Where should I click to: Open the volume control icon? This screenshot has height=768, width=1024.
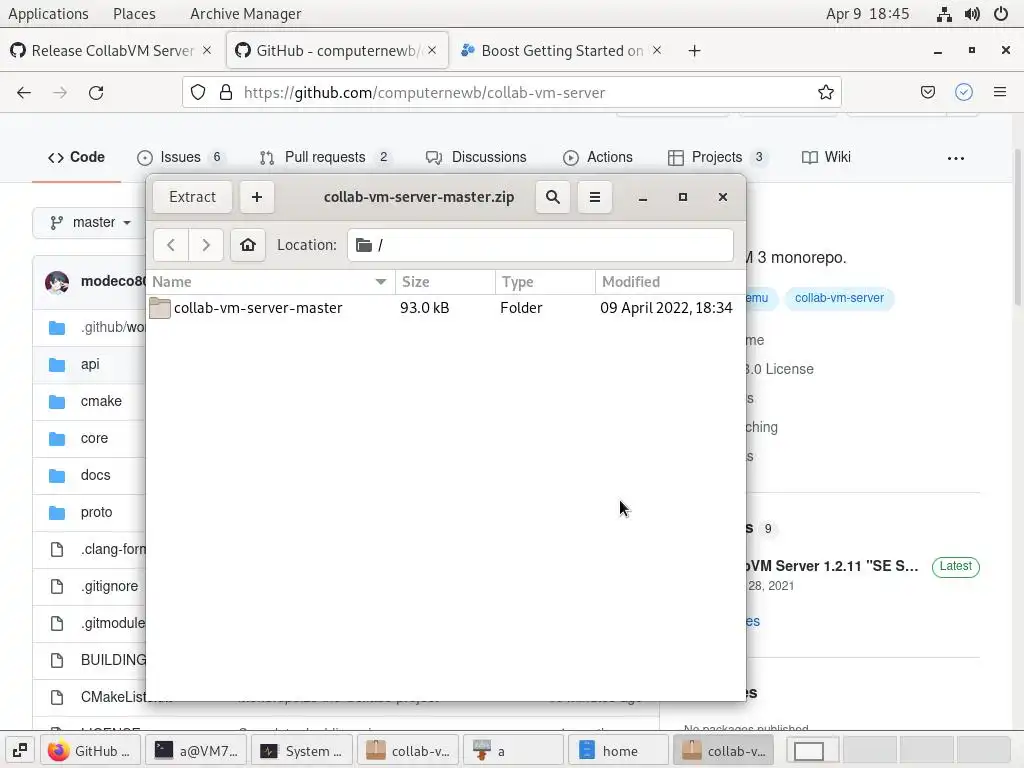pyautogui.click(x=972, y=14)
